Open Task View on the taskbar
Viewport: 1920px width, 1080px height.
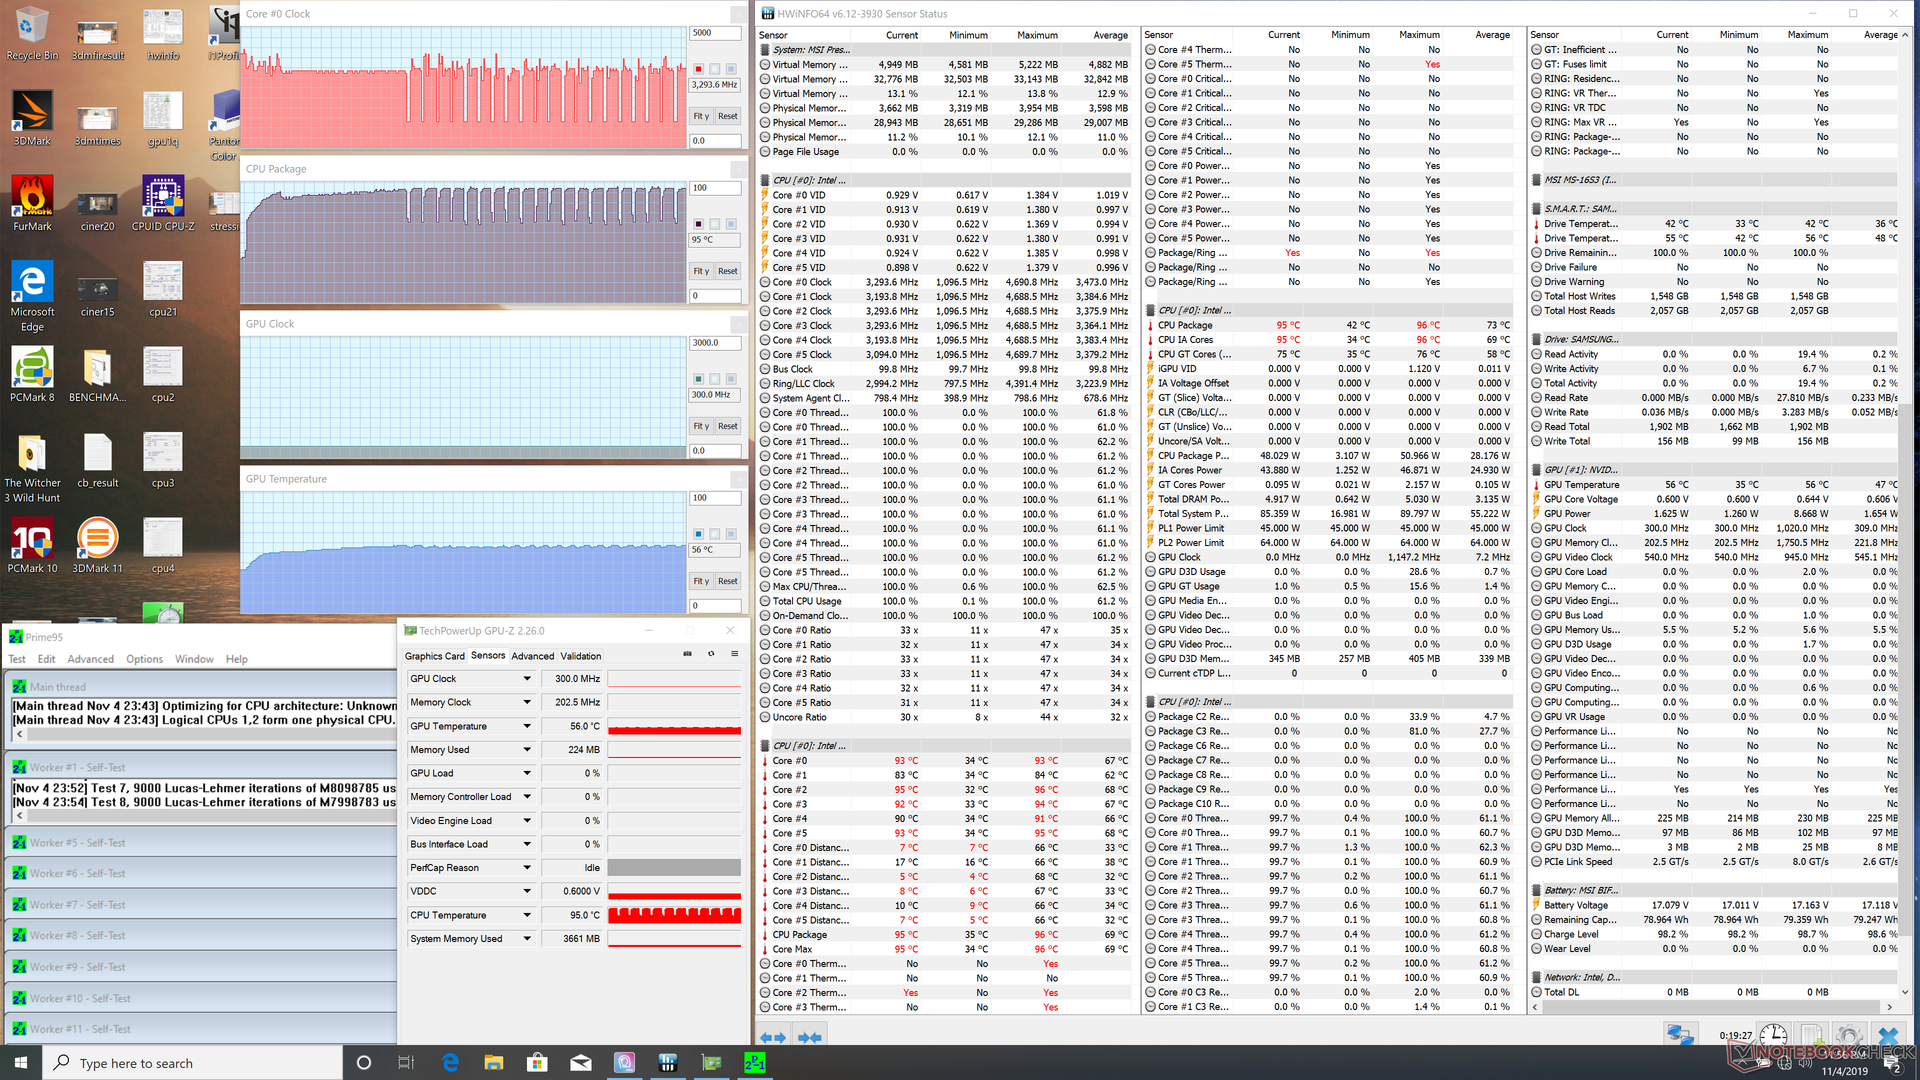point(406,1063)
